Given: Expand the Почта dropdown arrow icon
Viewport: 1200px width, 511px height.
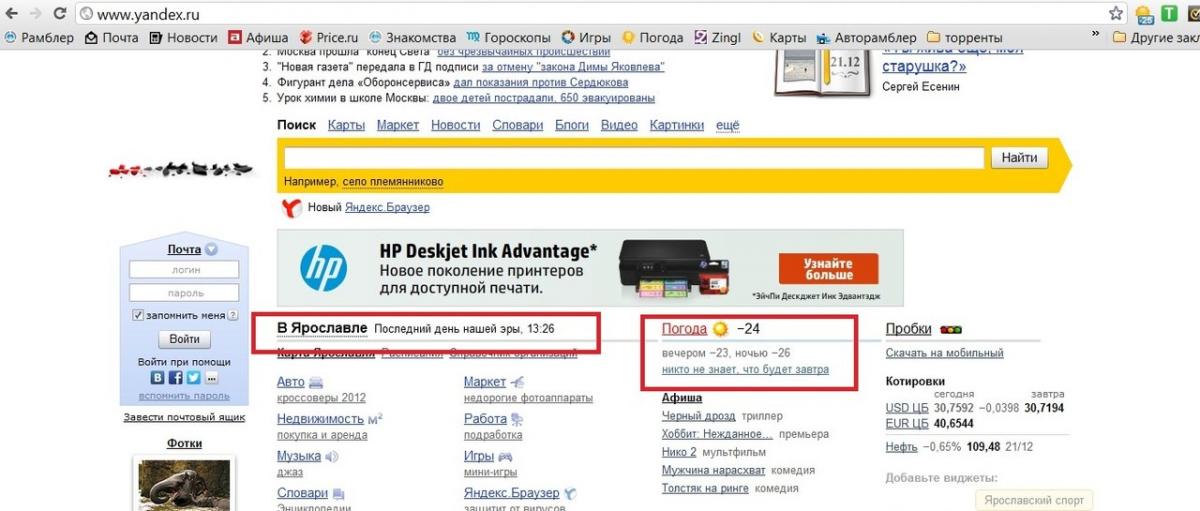Looking at the screenshot, I should click(x=211, y=250).
